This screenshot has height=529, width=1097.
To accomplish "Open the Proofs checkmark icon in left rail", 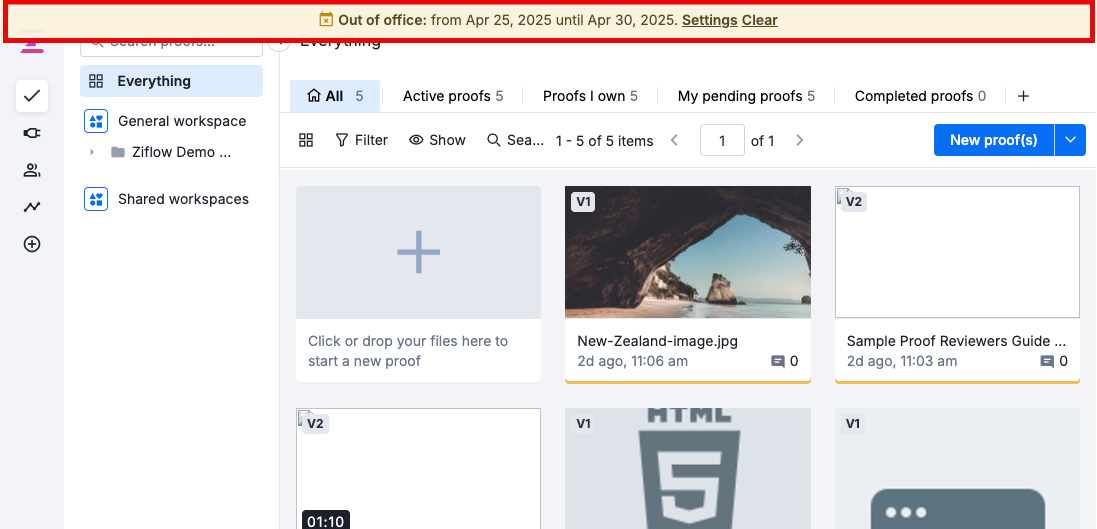I will click(32, 96).
